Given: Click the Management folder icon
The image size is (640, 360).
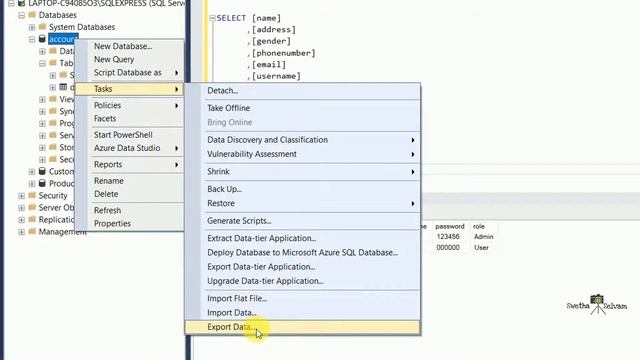Looking at the screenshot, I should 32,232.
